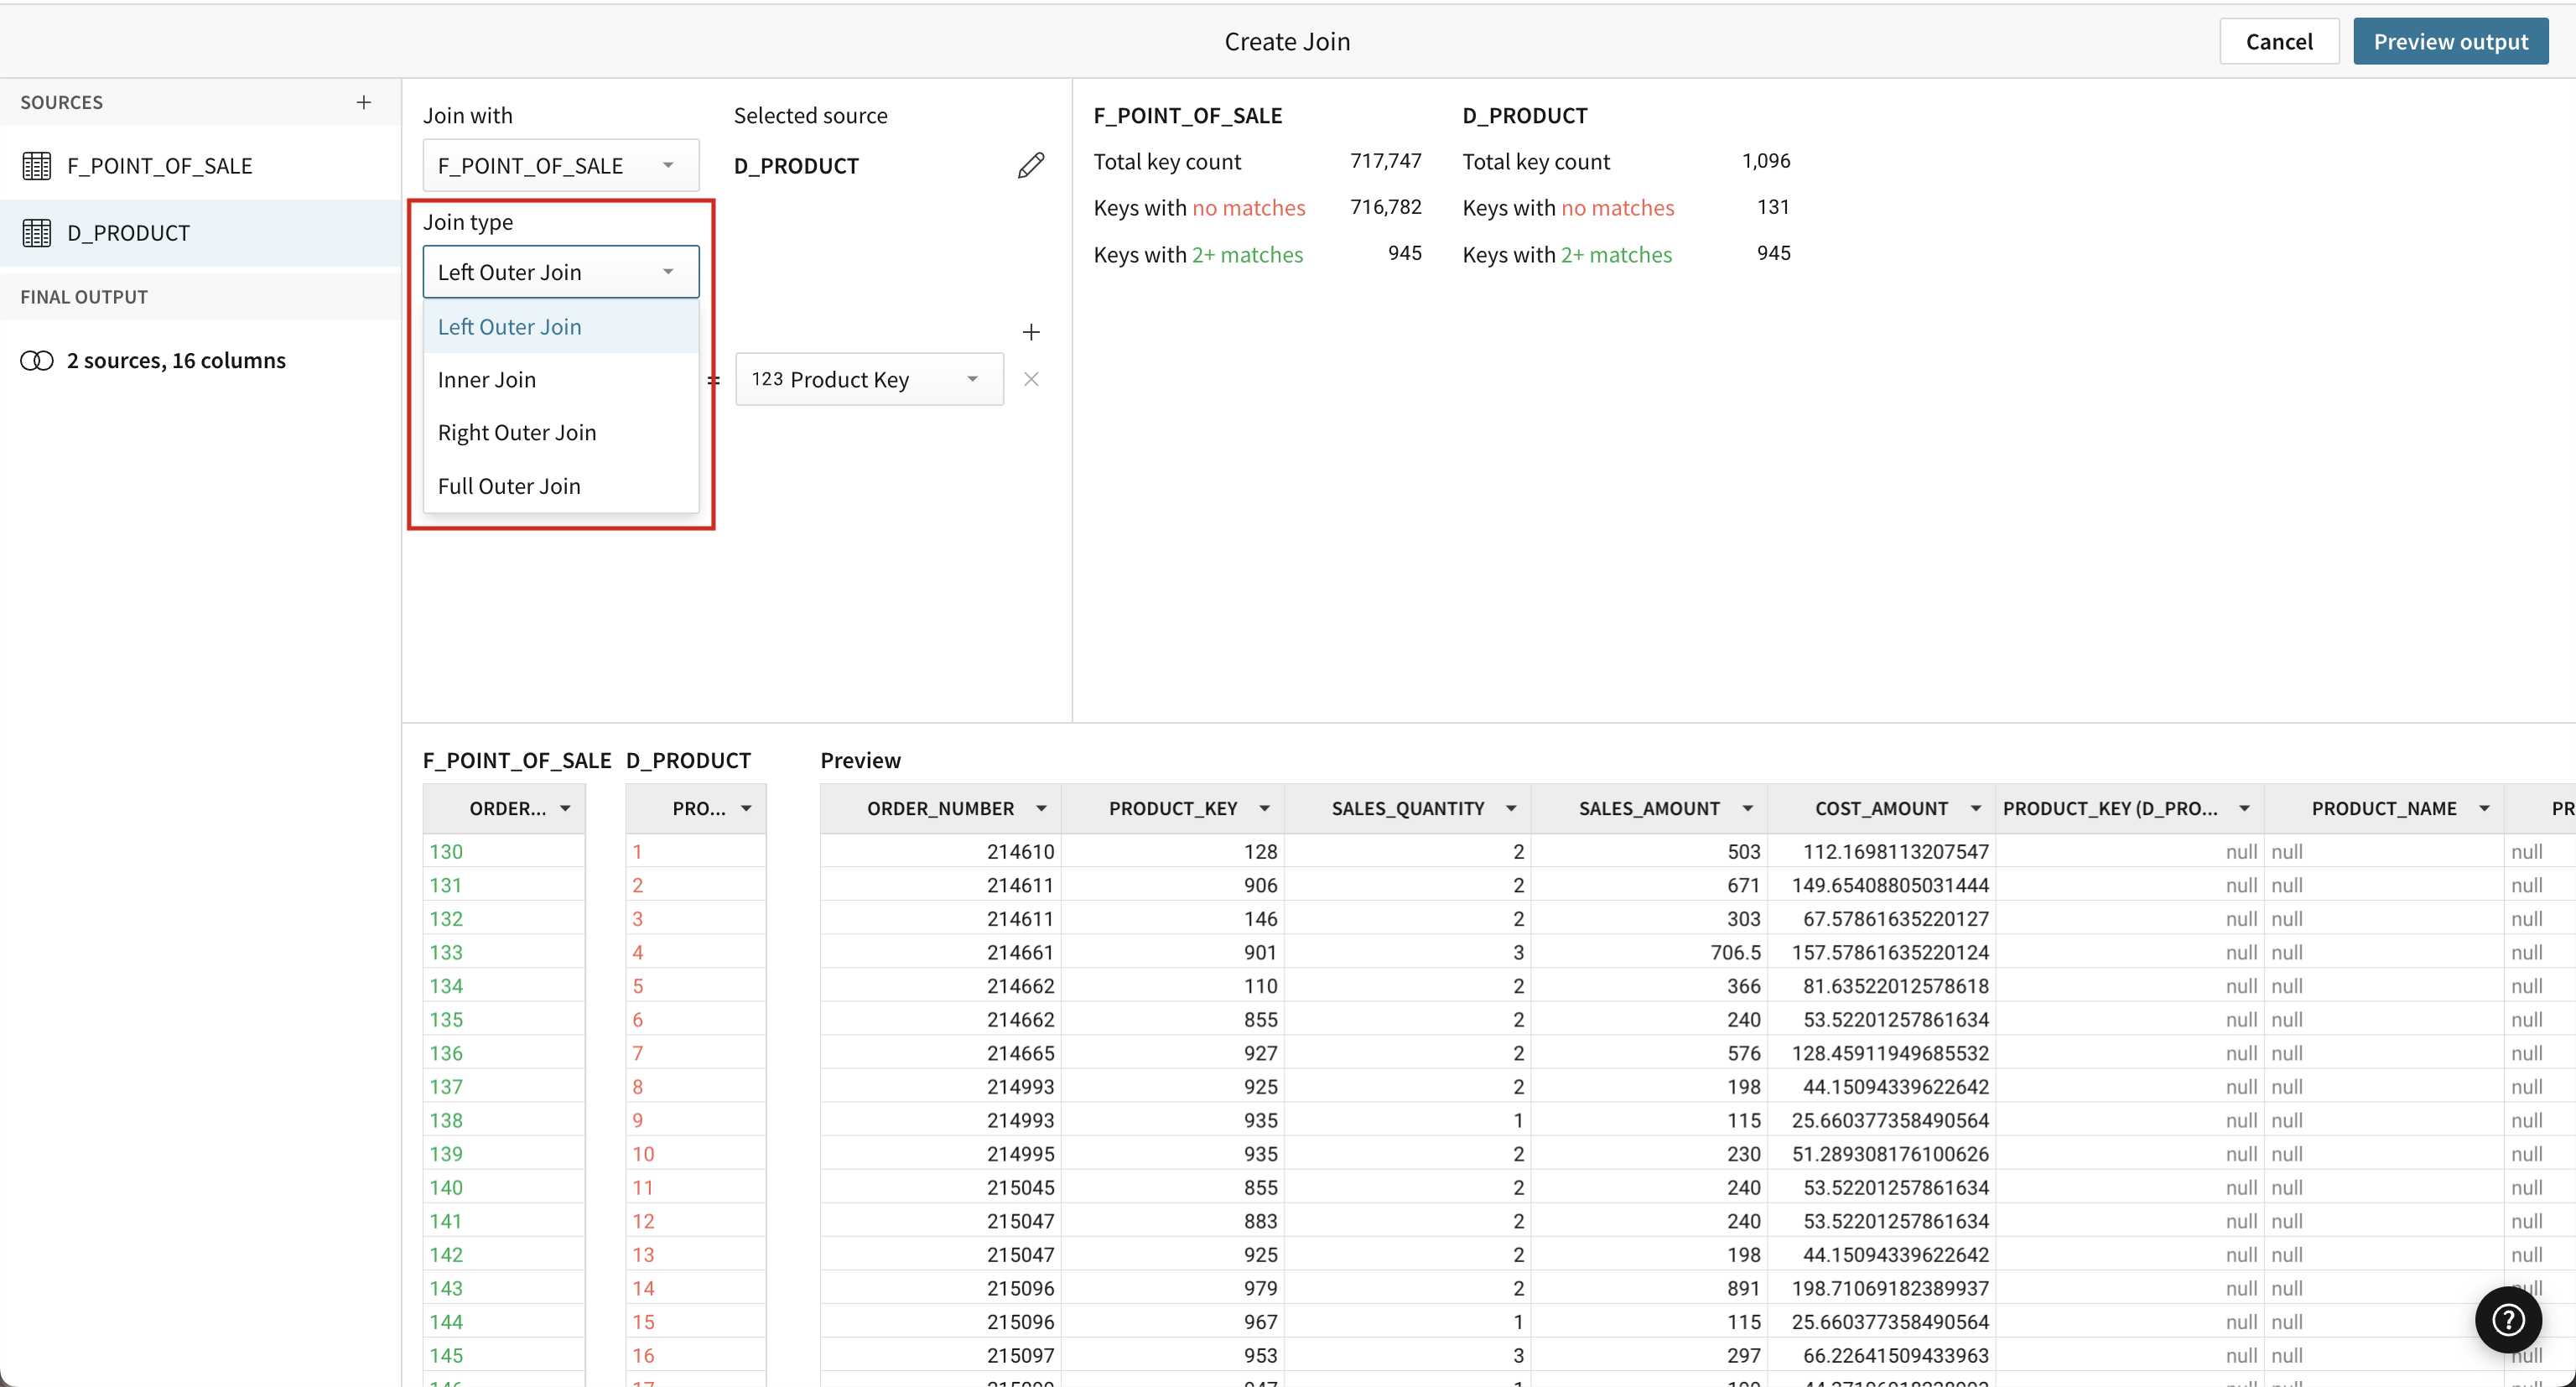Open the Product Key column dropdown

[869, 379]
